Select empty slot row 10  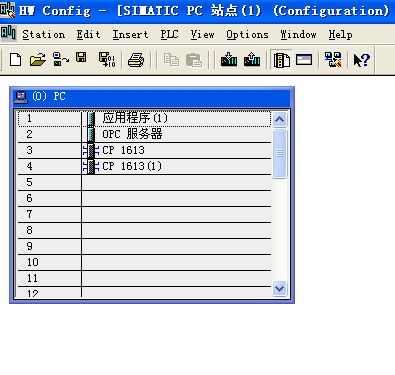tap(144, 263)
